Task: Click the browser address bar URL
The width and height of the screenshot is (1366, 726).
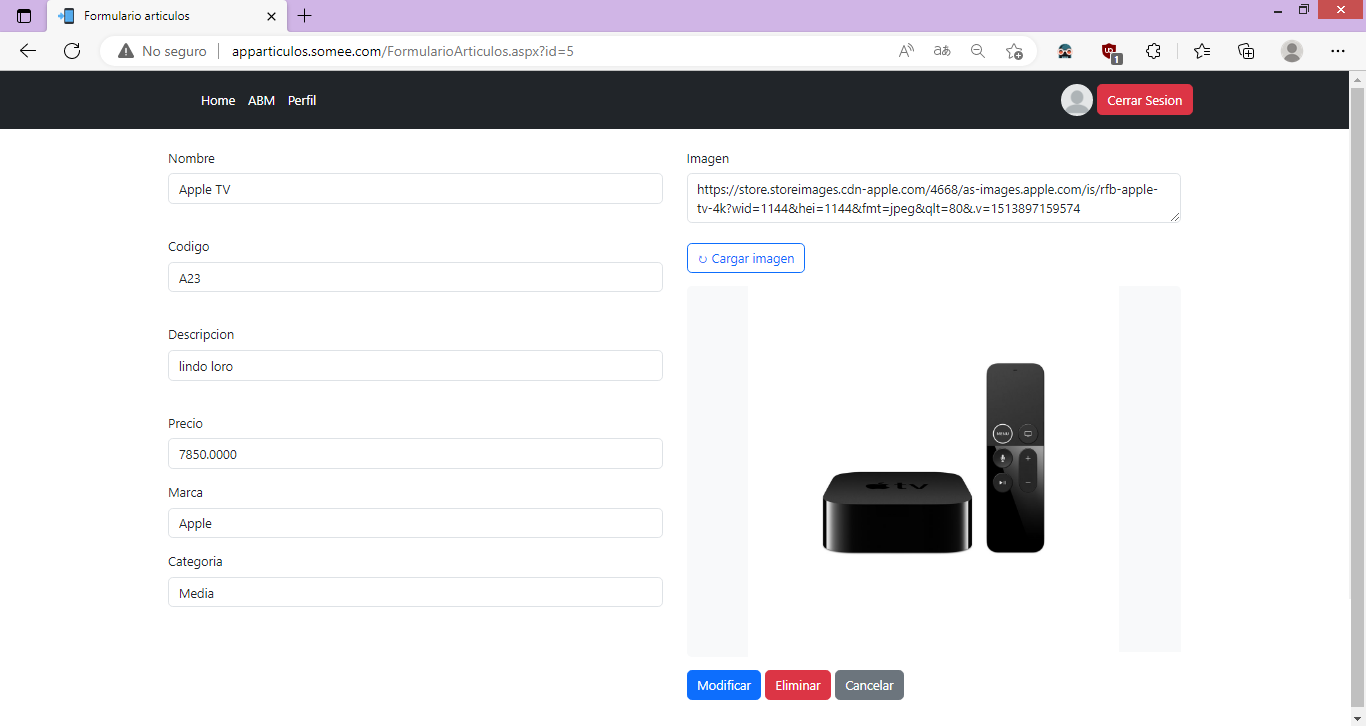Action: coord(403,51)
